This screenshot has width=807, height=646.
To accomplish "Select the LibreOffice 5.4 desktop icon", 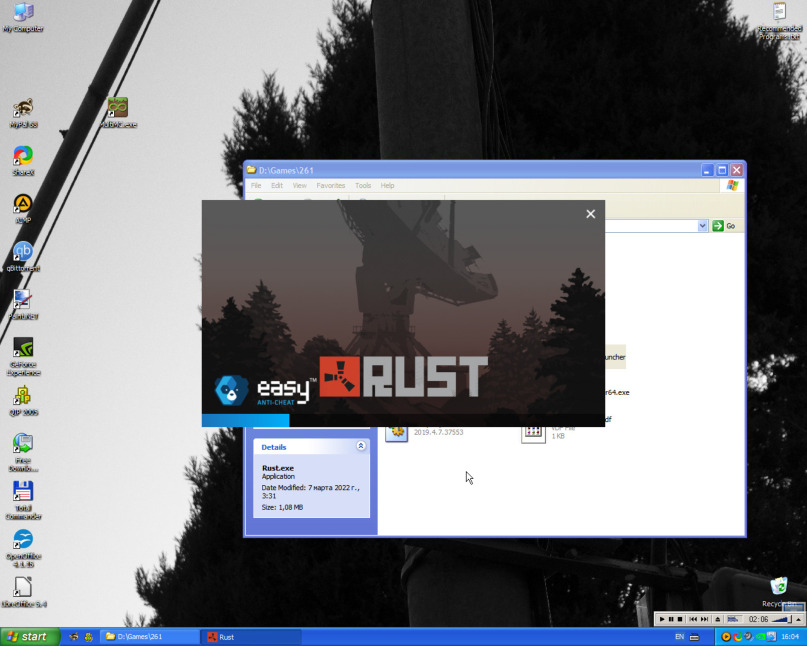I will (23, 592).
